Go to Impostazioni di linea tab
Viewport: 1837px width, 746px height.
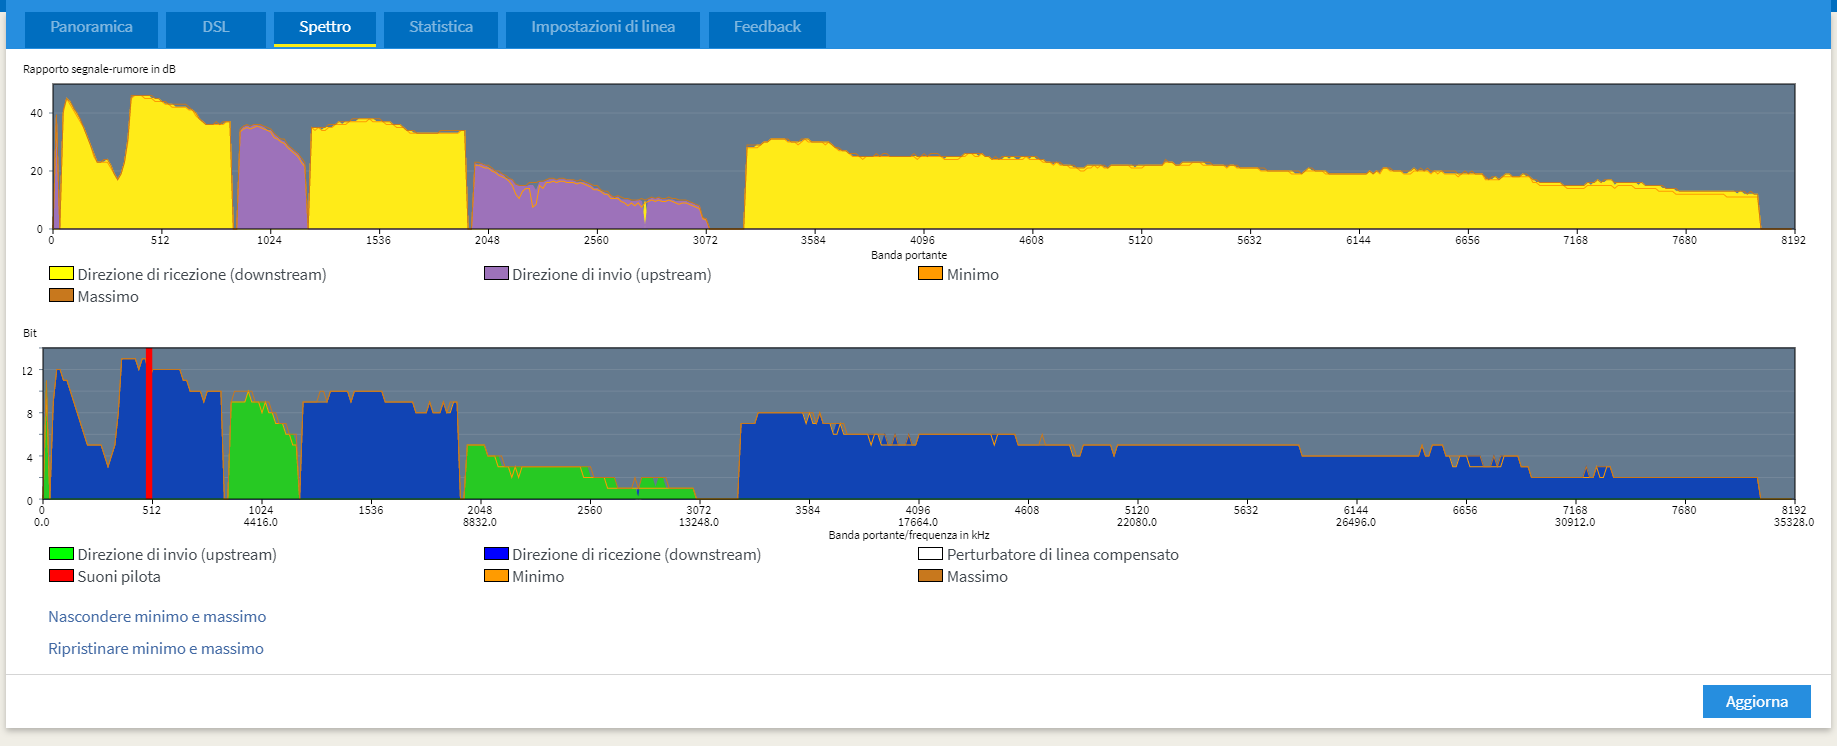tap(603, 28)
